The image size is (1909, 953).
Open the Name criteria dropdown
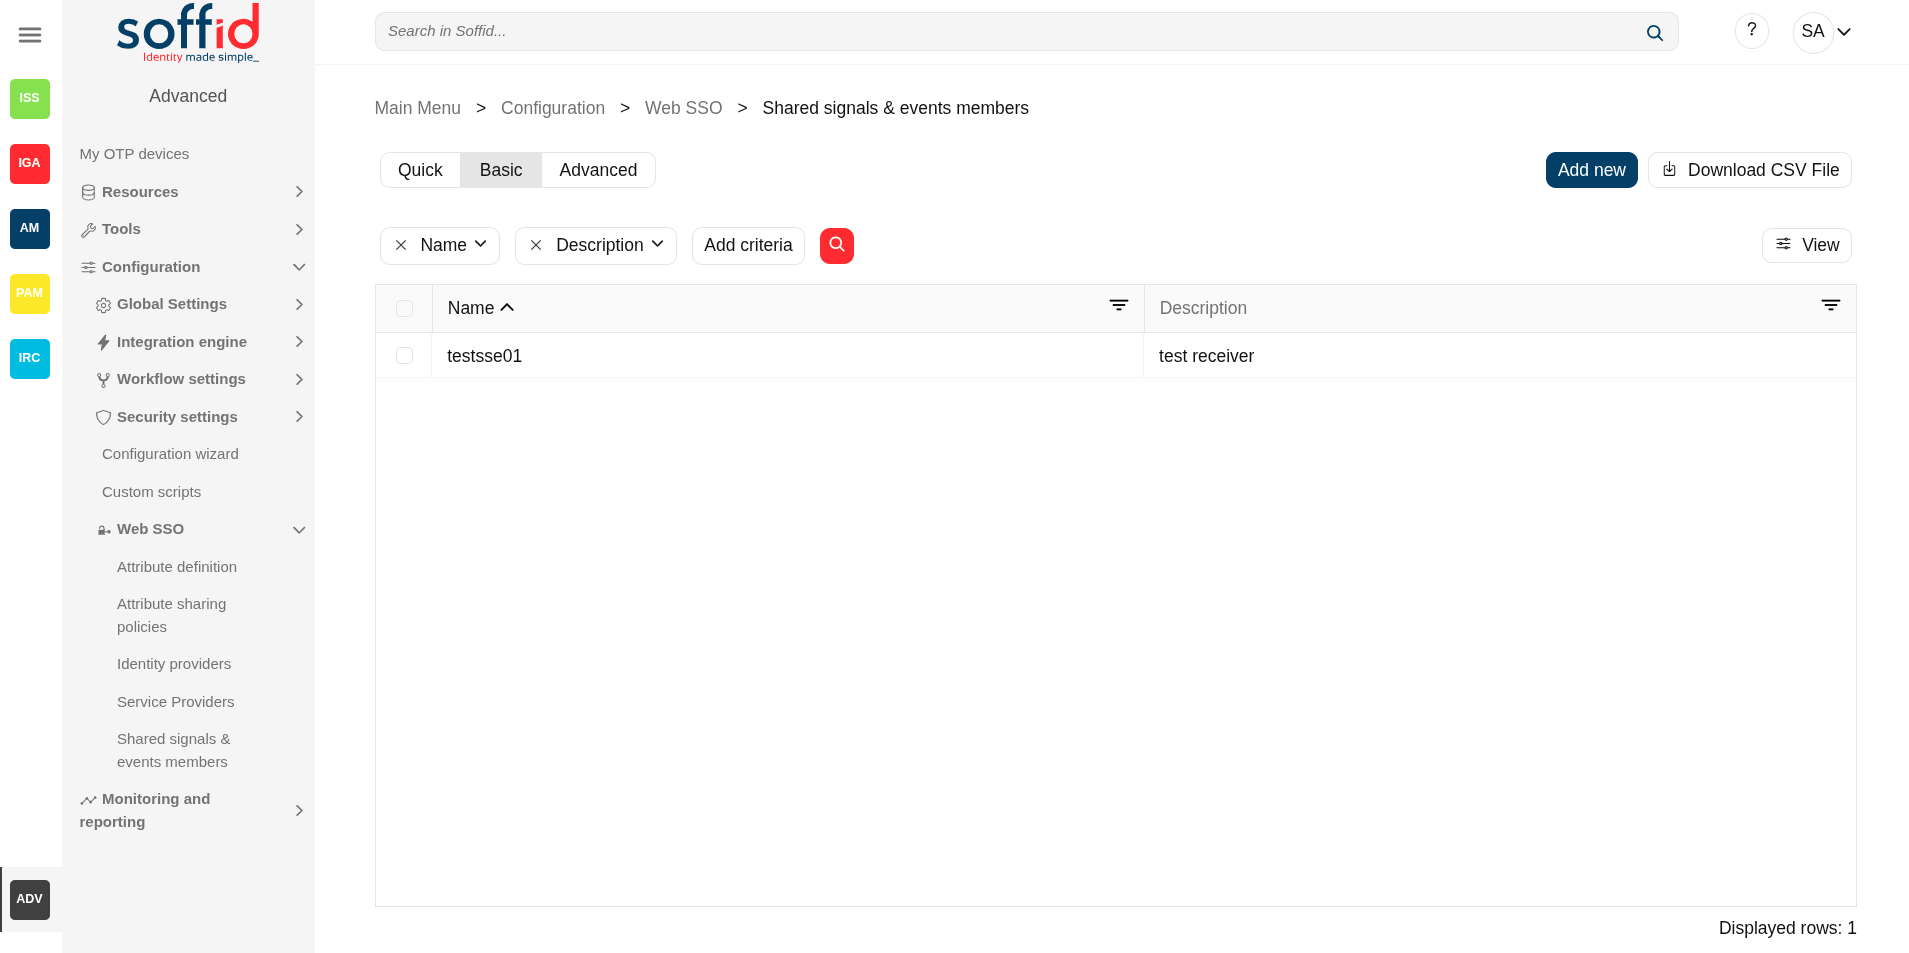(481, 244)
